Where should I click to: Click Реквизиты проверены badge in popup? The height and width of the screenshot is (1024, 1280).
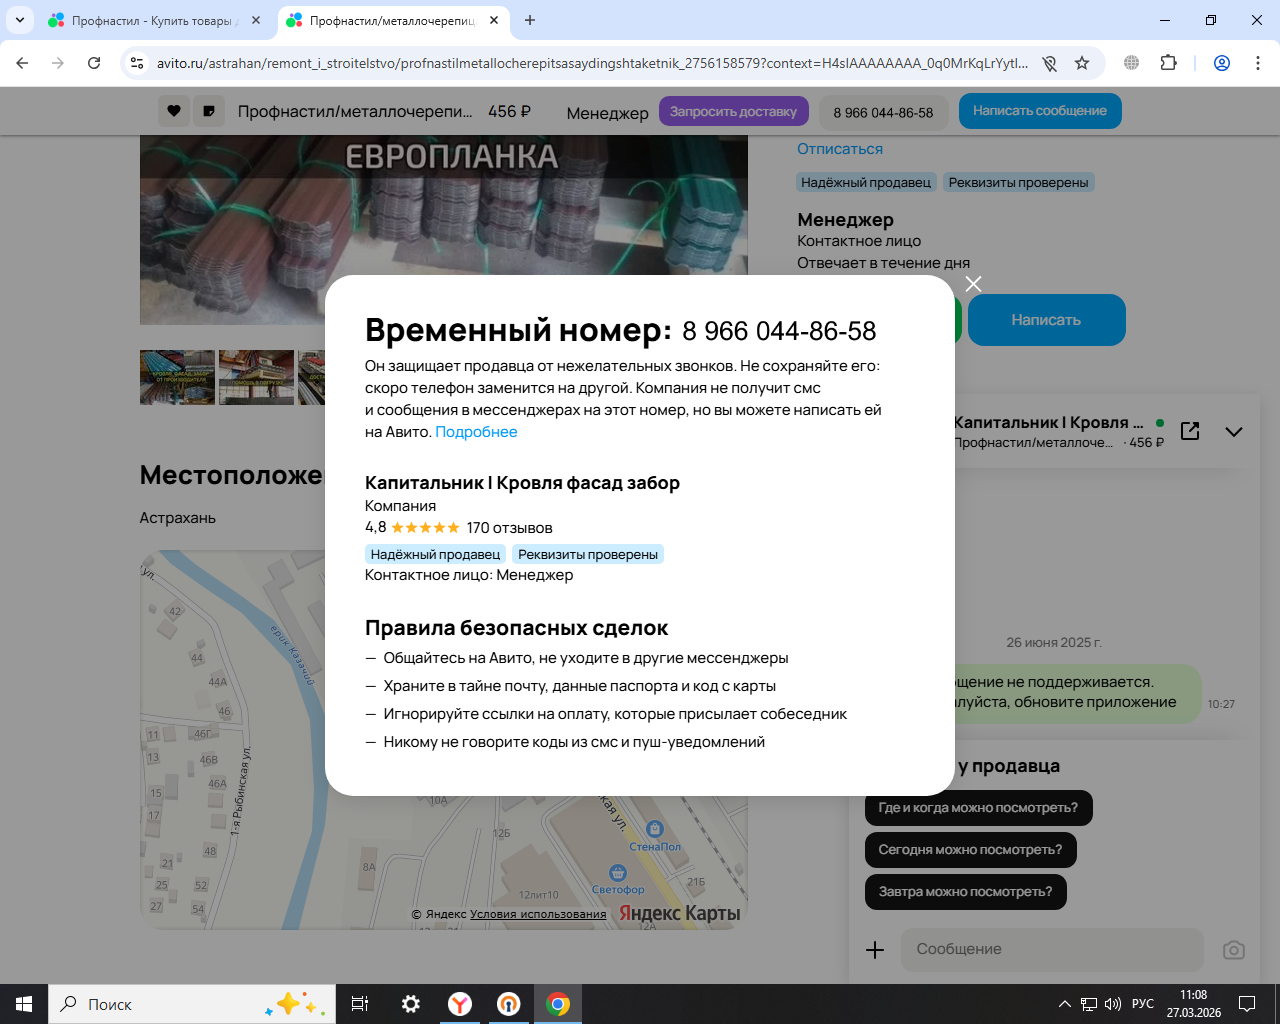coord(588,554)
